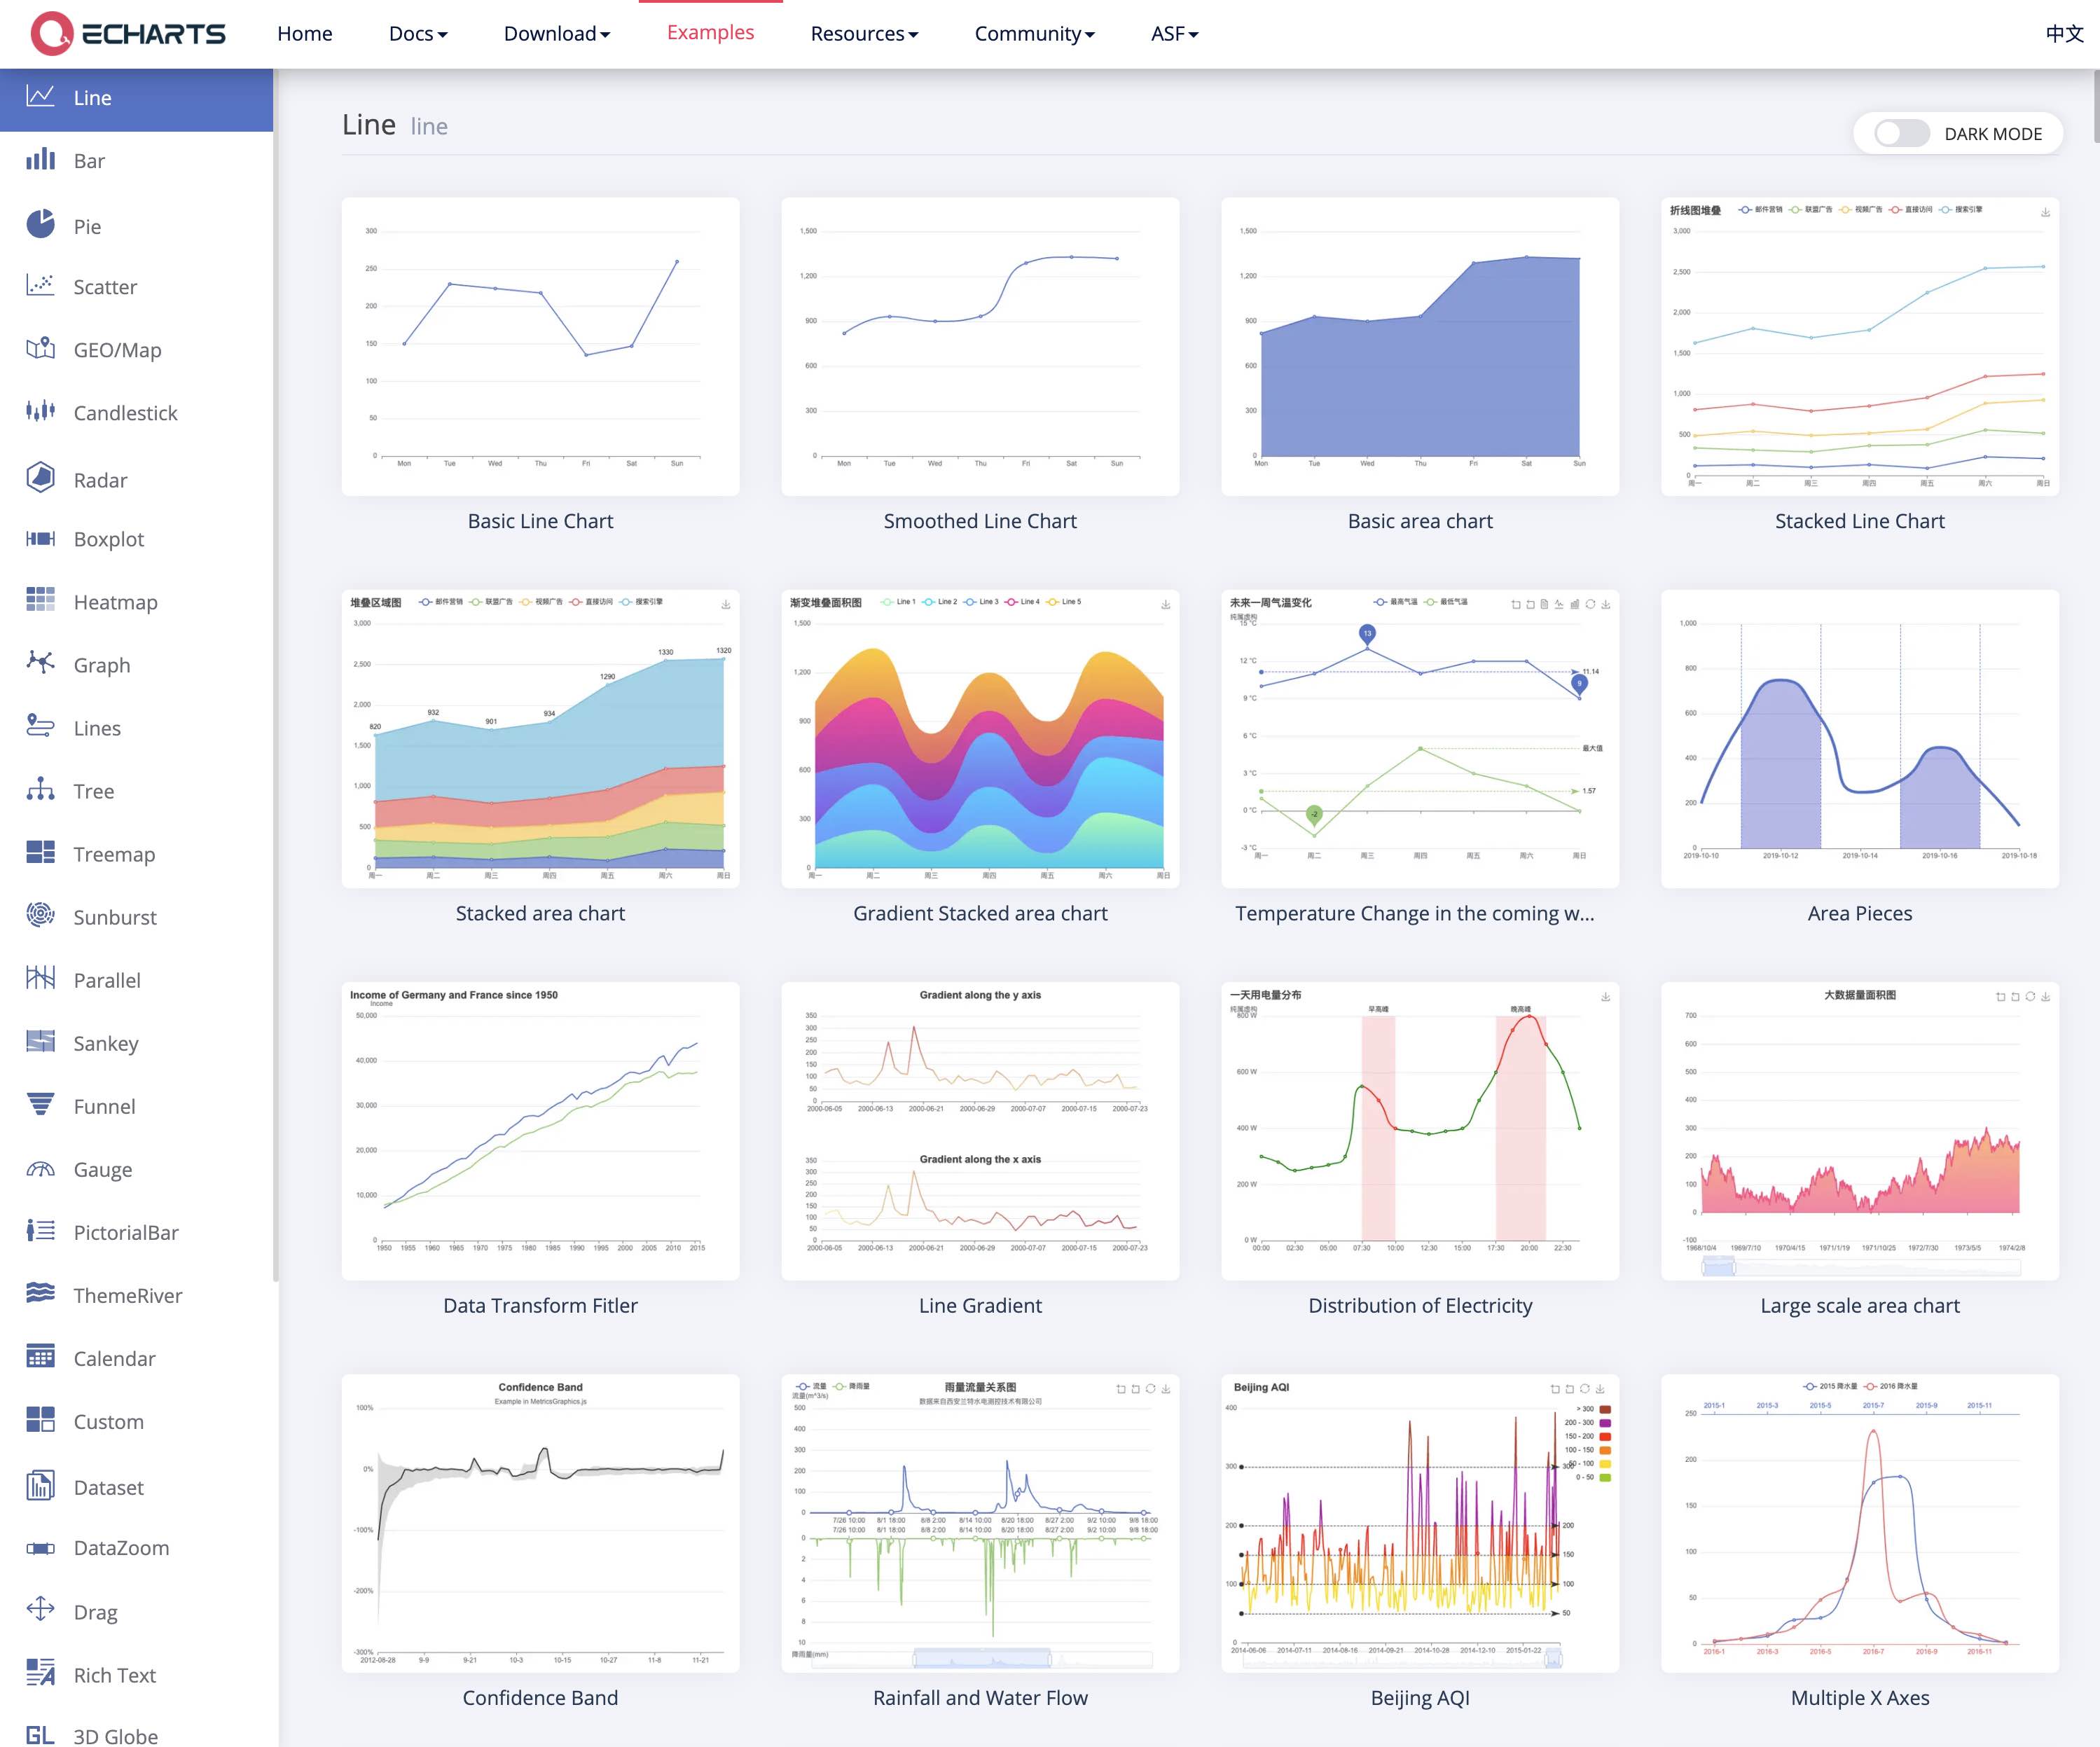This screenshot has width=2100, height=1747.
Task: Open the Scatter examples section
Action: pyautogui.click(x=104, y=287)
